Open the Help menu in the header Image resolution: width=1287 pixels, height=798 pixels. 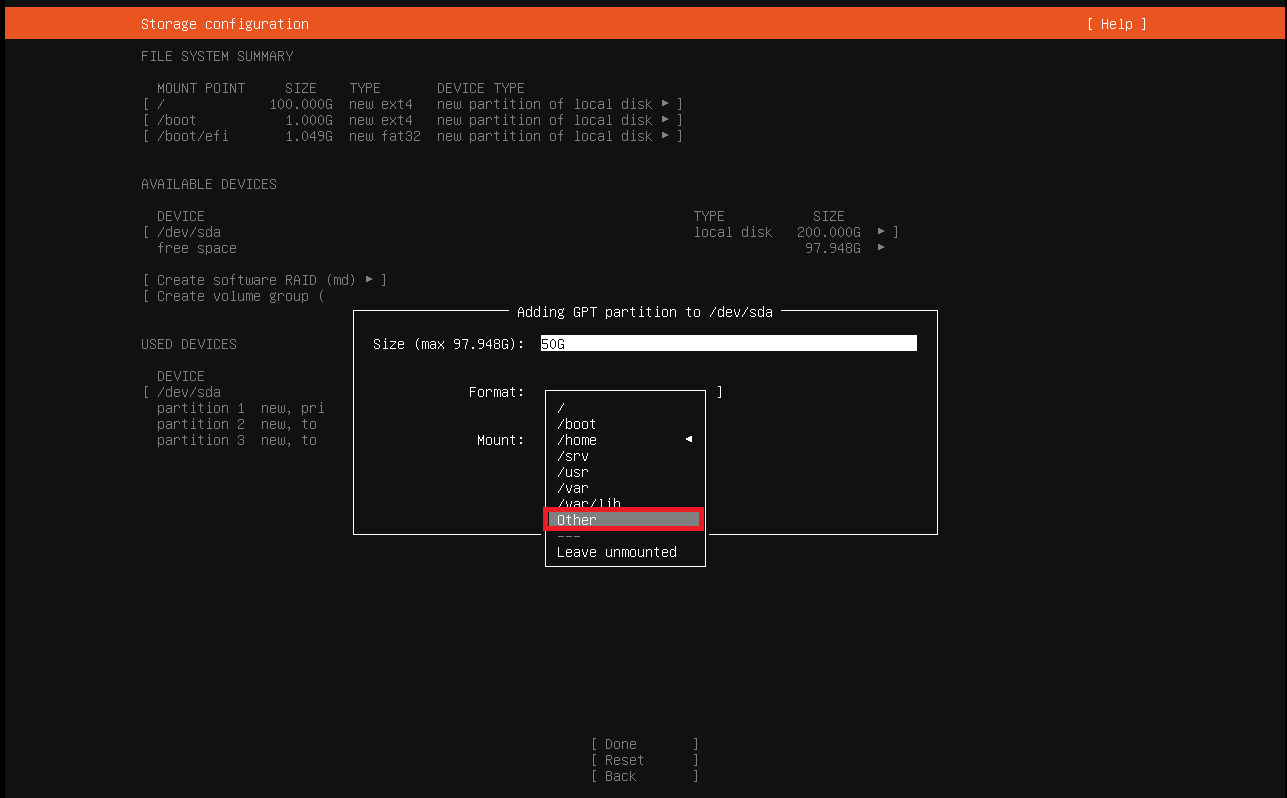tap(1117, 24)
